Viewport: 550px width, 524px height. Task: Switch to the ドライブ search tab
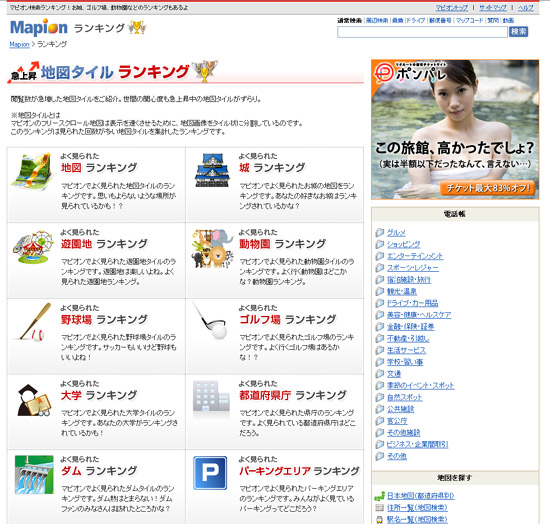click(416, 21)
